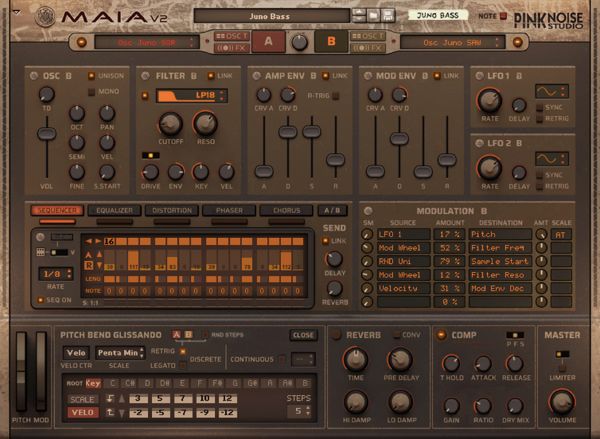Click the preset up/down arrows beside Juno Bass
600x439 pixels.
359,16
